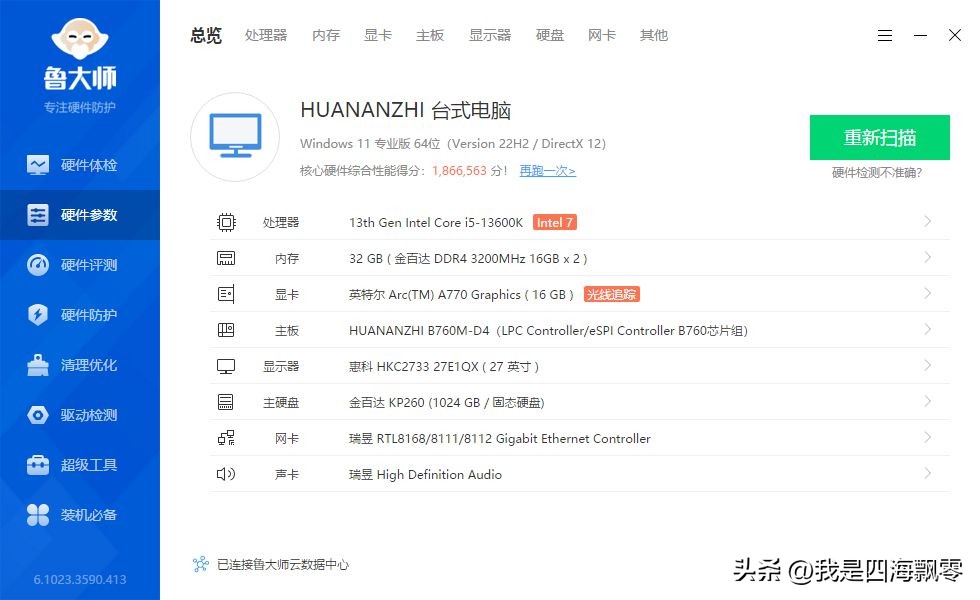
Task: Switch to the 显示器 tab
Action: coord(490,35)
